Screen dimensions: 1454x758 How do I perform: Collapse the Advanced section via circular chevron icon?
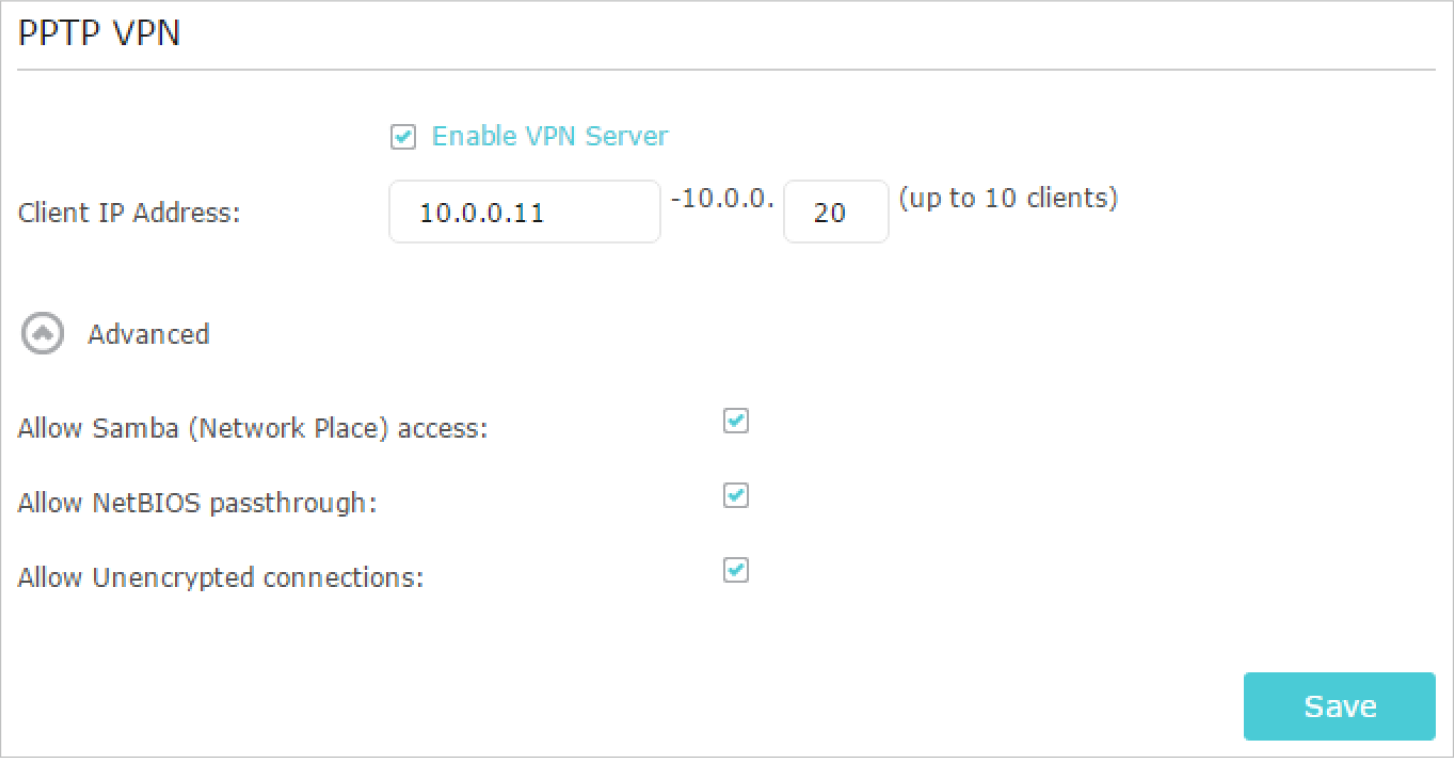pyautogui.click(x=43, y=335)
